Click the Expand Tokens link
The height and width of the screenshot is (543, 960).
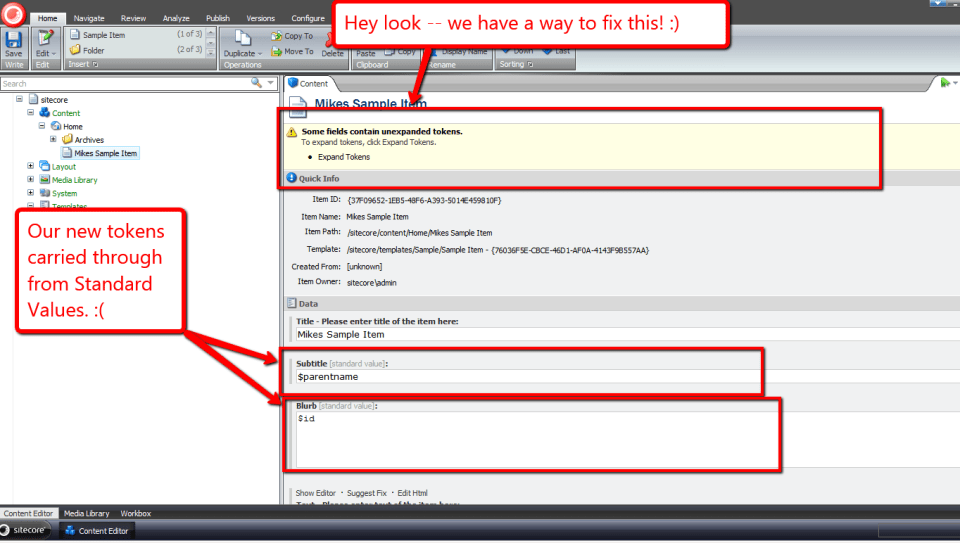(343, 157)
